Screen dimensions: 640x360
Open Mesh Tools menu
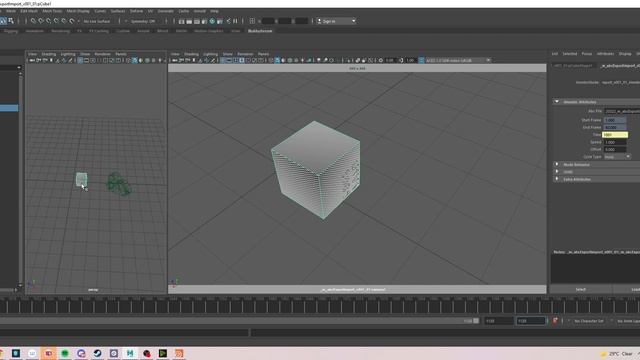pos(52,11)
